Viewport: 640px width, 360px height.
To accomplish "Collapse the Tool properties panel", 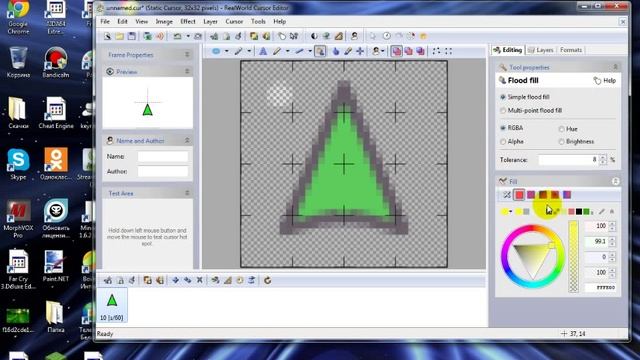I will [x=615, y=67].
